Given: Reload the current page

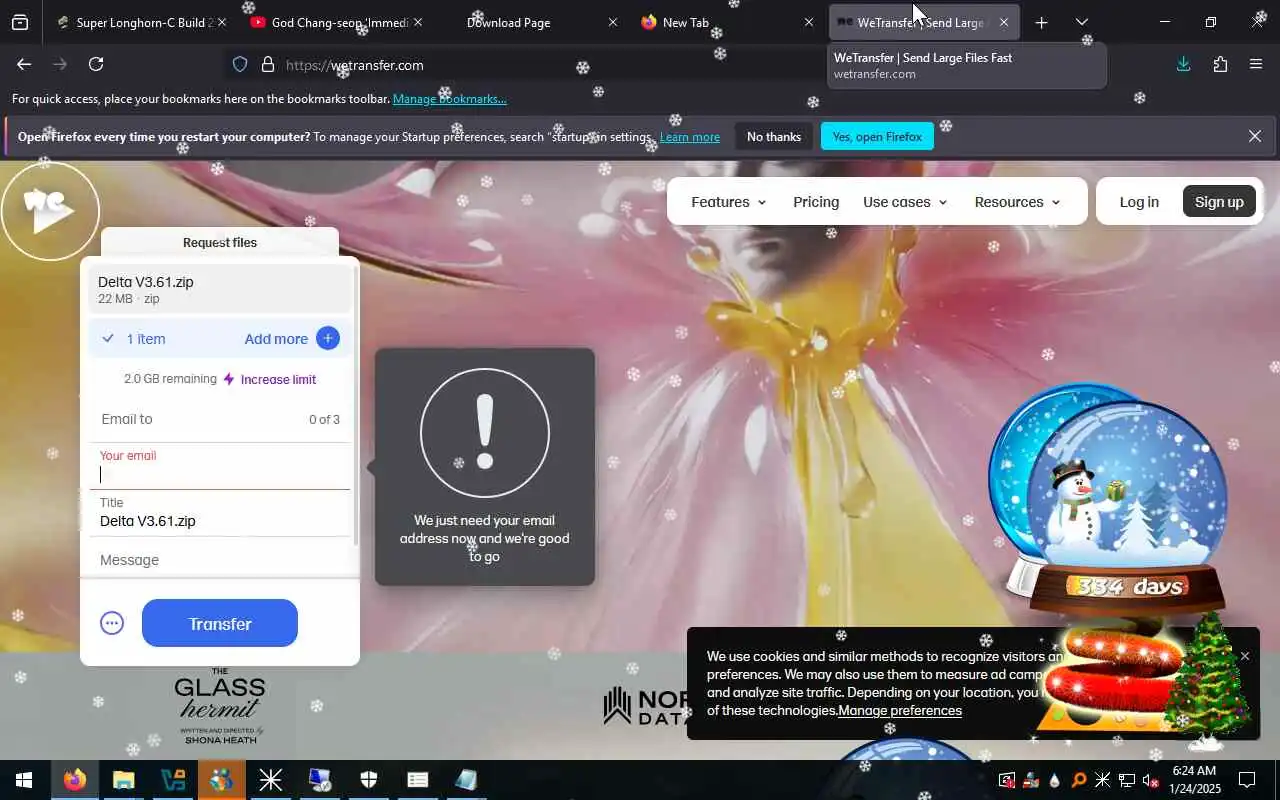Looking at the screenshot, I should [96, 64].
